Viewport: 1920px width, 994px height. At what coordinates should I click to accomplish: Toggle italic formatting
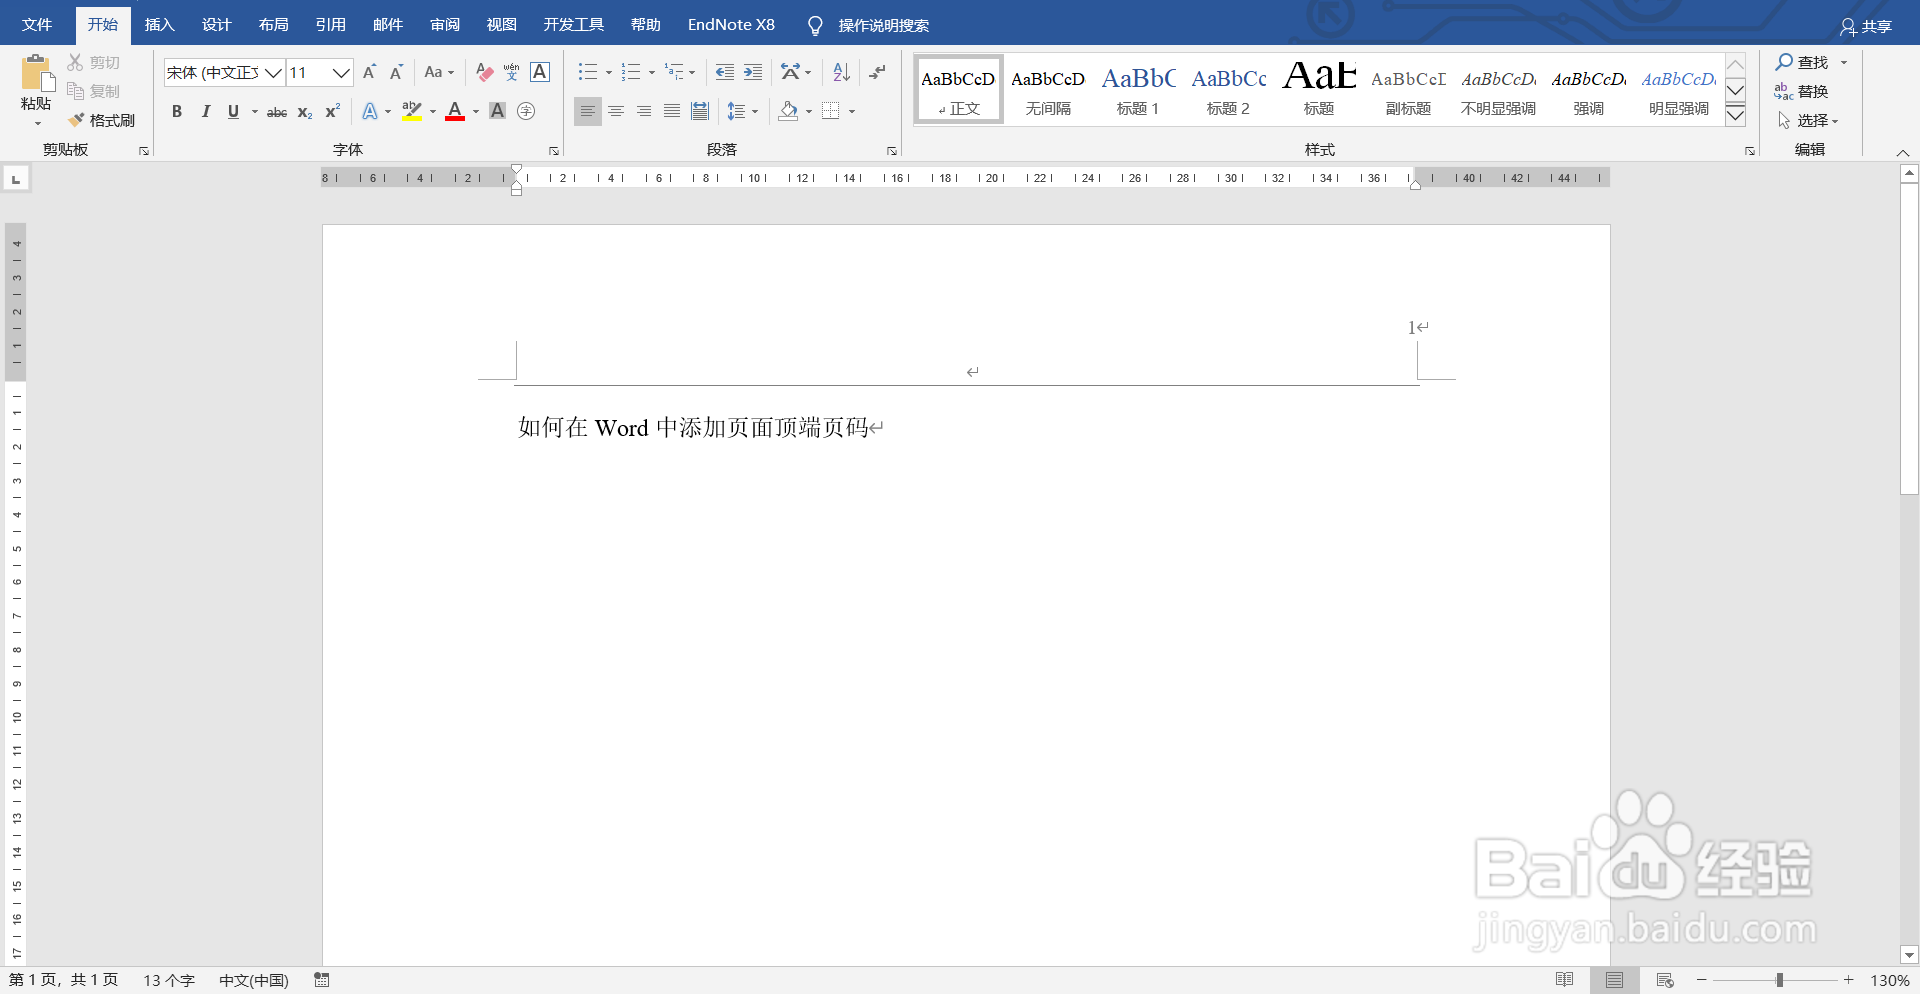click(x=205, y=111)
